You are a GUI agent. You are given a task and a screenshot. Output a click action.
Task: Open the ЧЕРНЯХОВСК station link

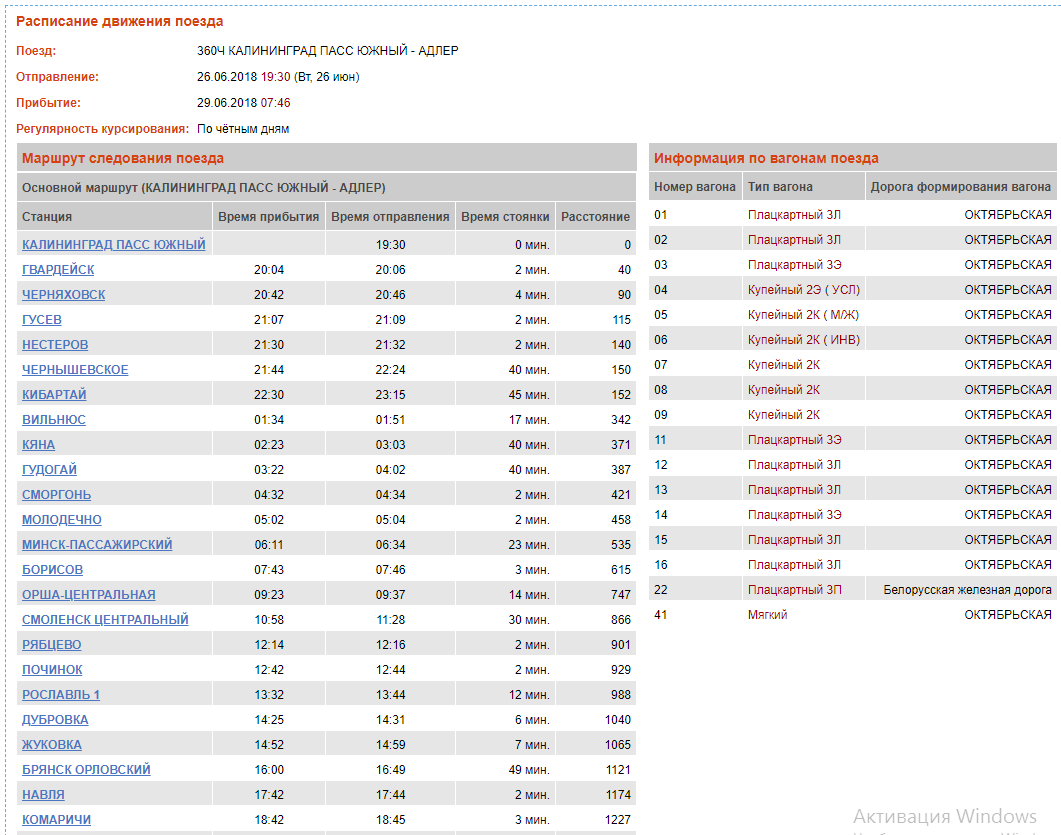63,295
